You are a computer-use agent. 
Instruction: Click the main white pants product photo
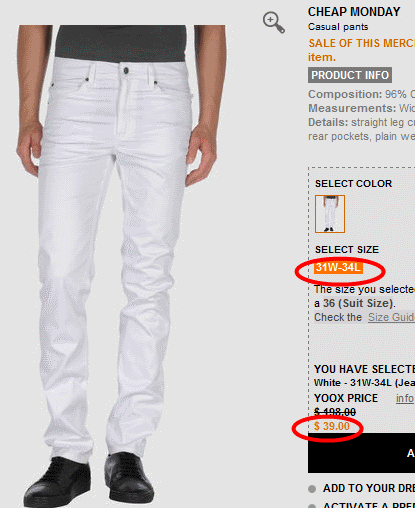coord(121,265)
